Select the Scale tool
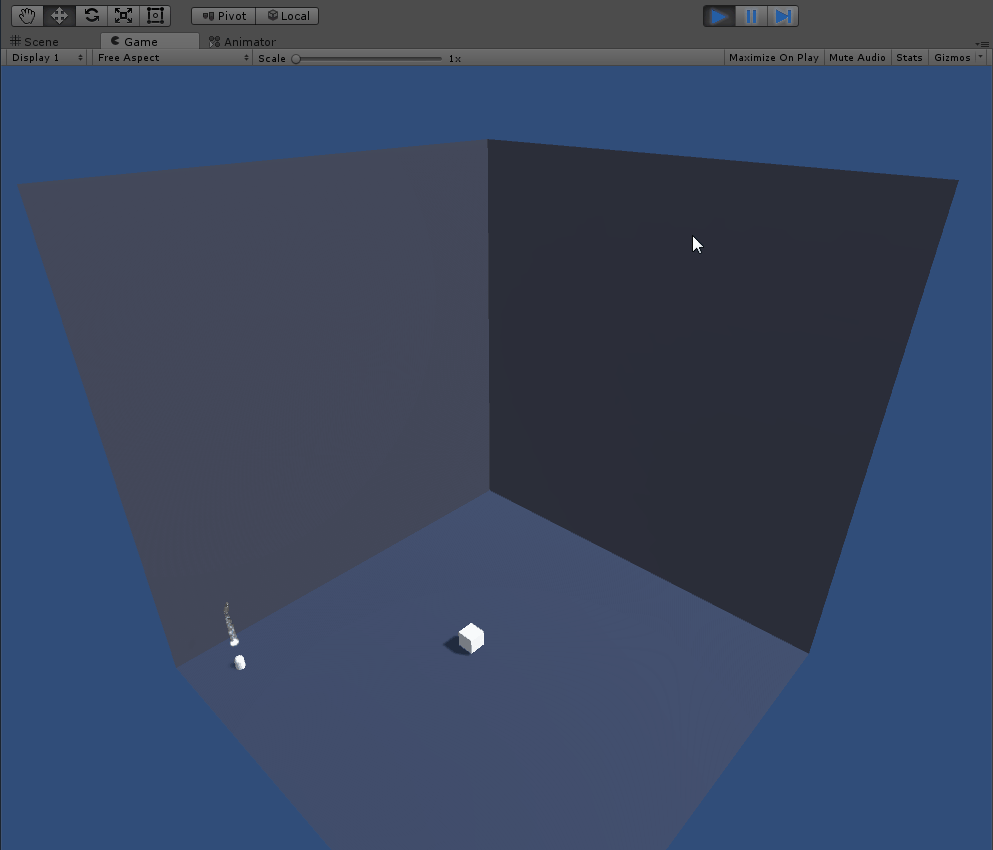993x850 pixels. click(x=123, y=16)
